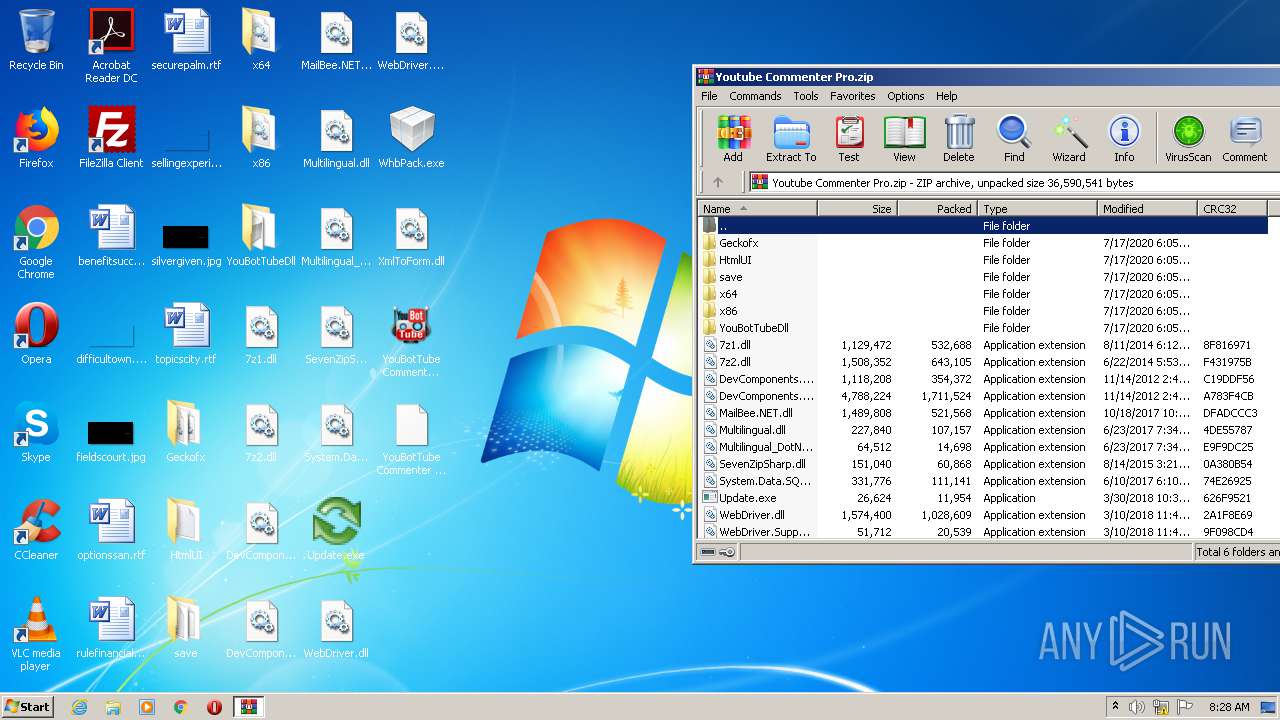
Task: Select the Update.exe desktop icon
Action: pyautogui.click(x=336, y=530)
